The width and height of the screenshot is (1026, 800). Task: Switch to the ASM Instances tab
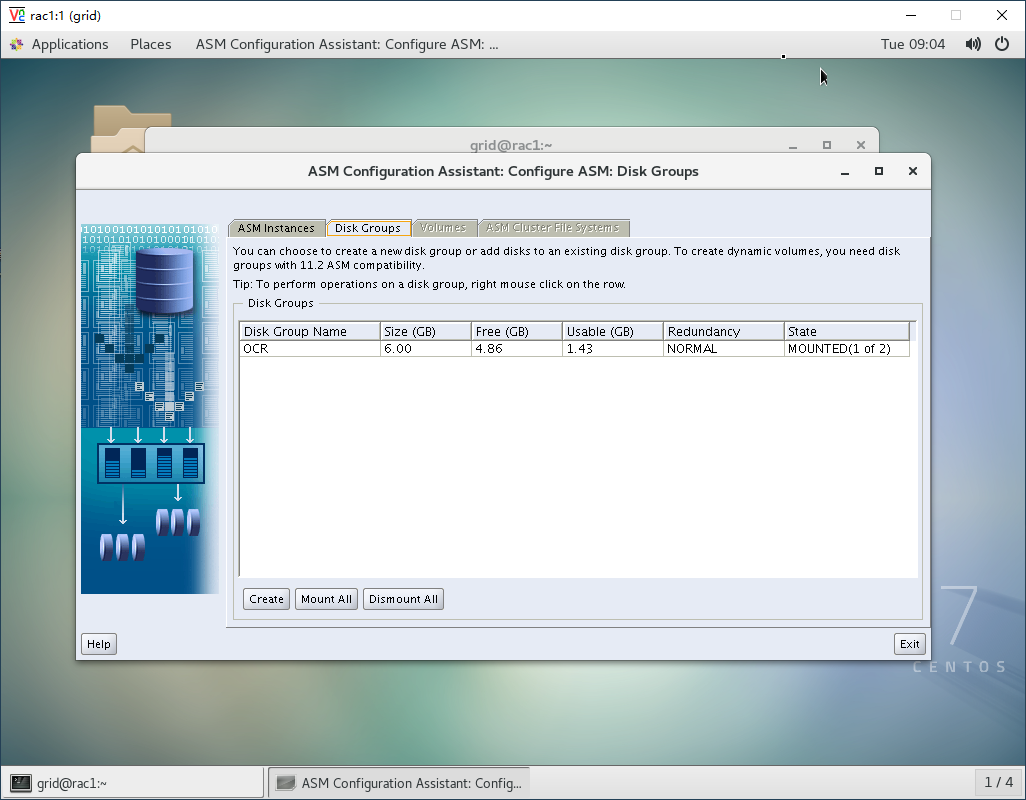click(276, 228)
